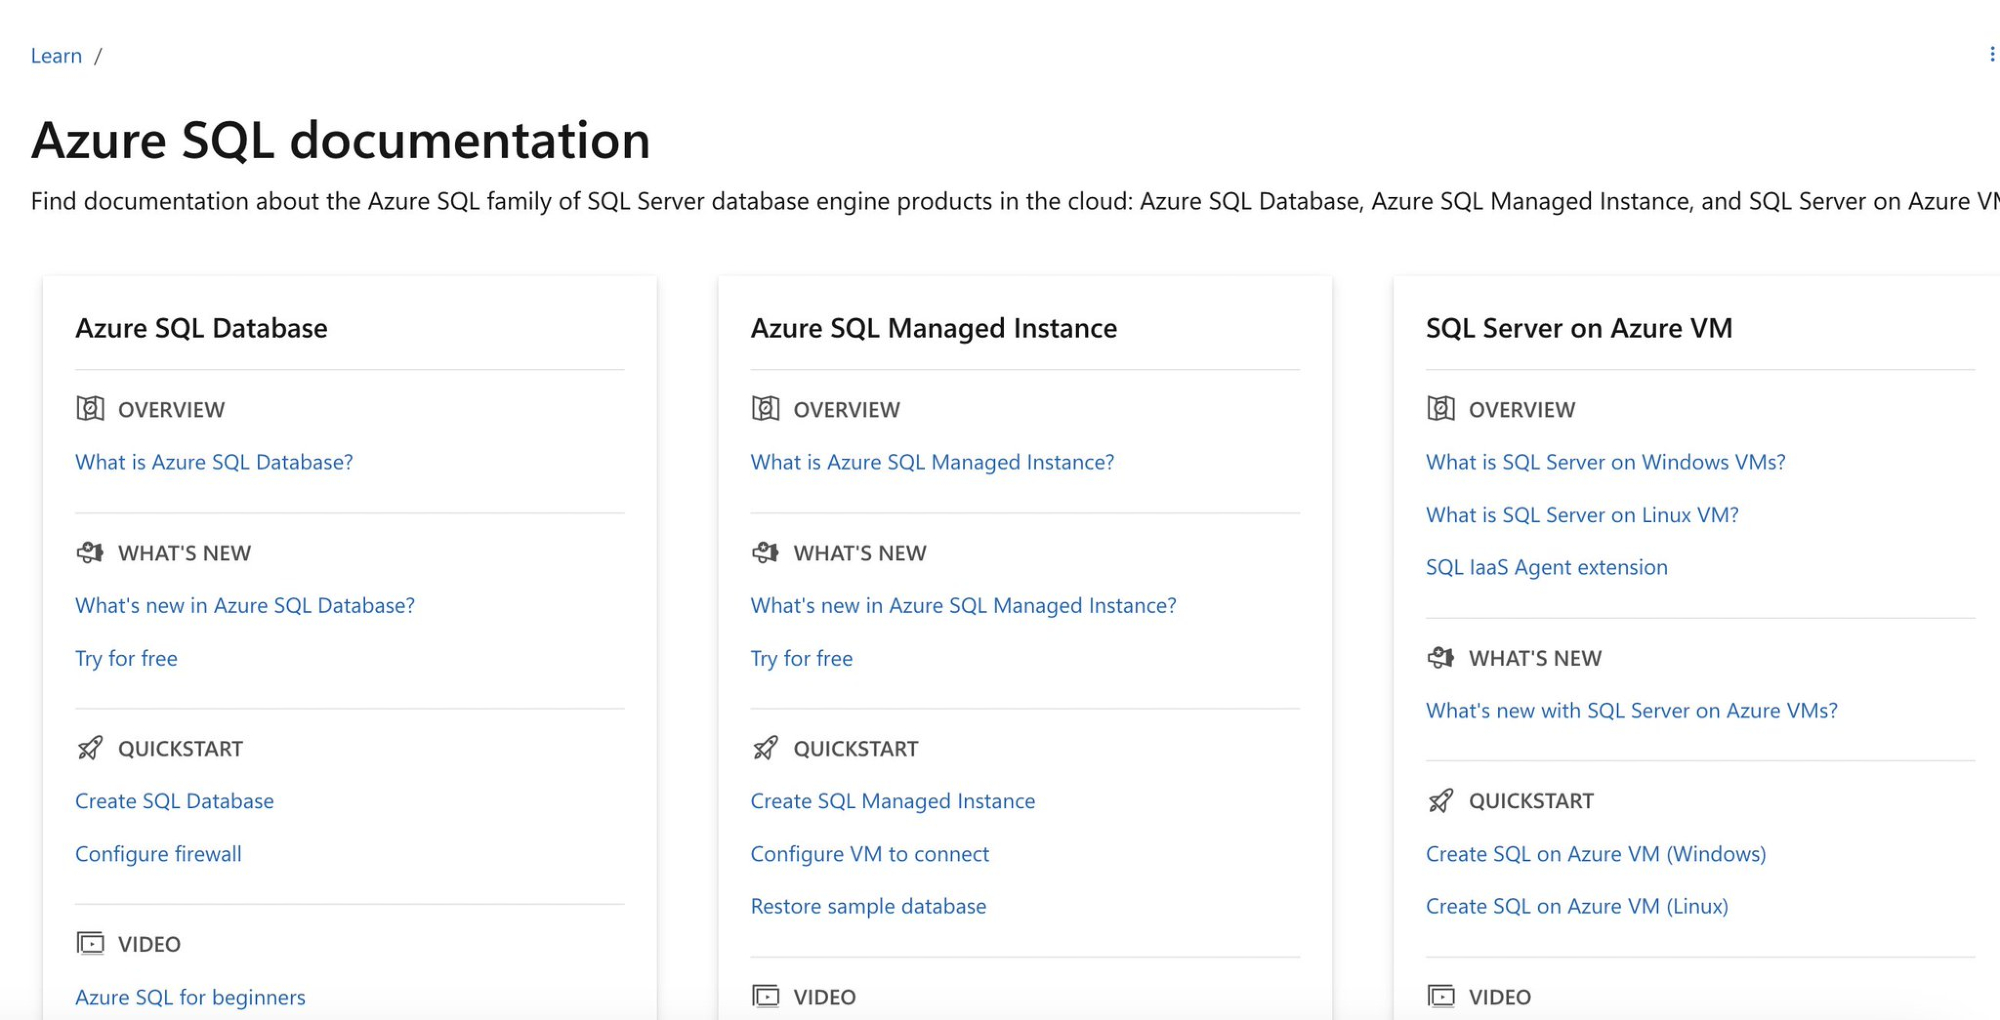
Task: Open 'Create SQL Database' quickstart link
Action: point(174,801)
